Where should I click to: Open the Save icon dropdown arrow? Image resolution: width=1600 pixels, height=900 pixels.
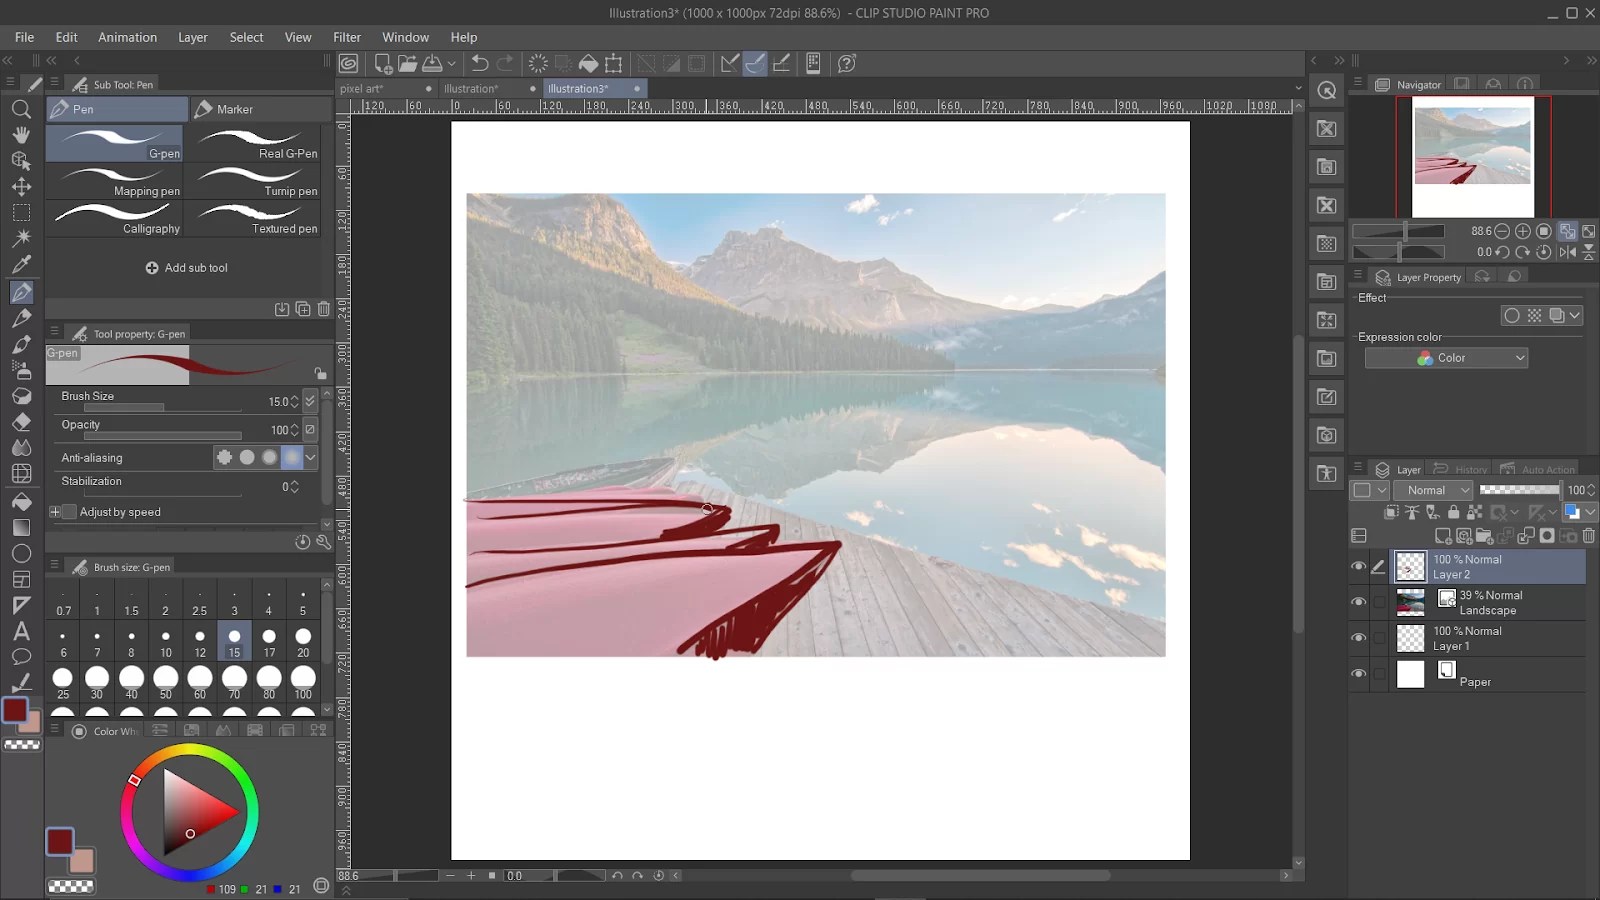coord(452,64)
